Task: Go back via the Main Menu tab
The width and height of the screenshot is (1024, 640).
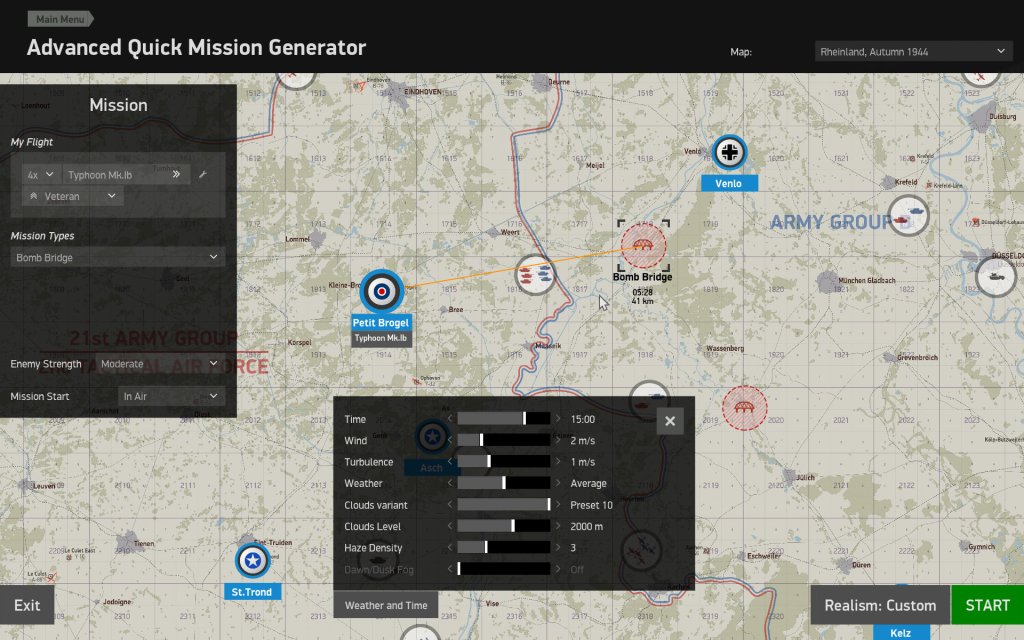Action: (60, 19)
